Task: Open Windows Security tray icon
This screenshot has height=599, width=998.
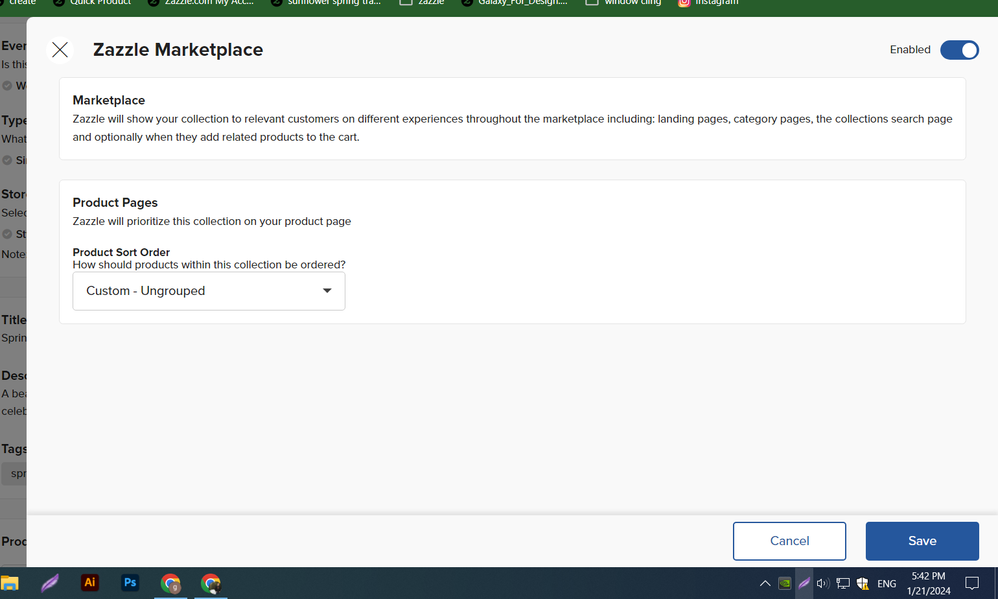Action: pos(863,583)
